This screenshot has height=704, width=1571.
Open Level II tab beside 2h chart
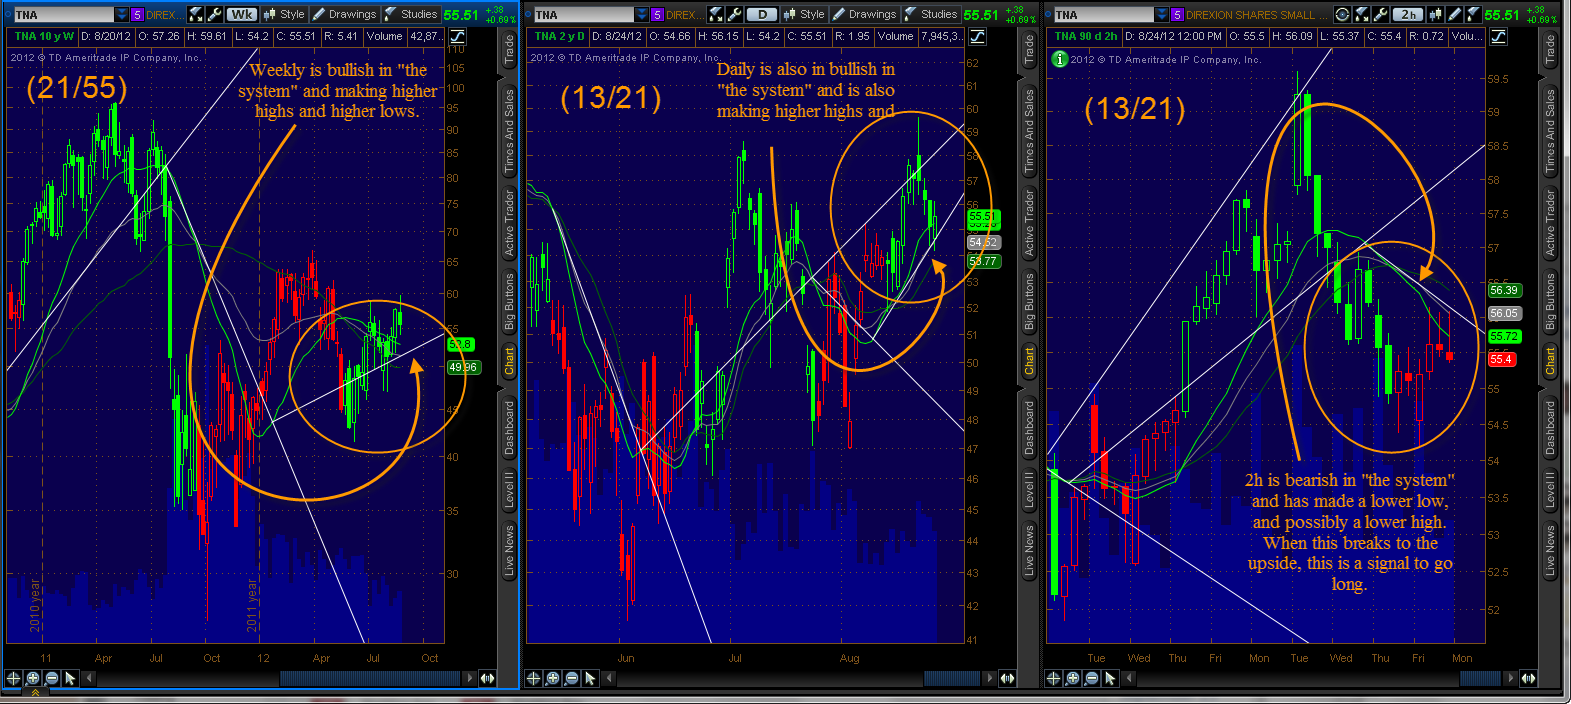[1550, 490]
